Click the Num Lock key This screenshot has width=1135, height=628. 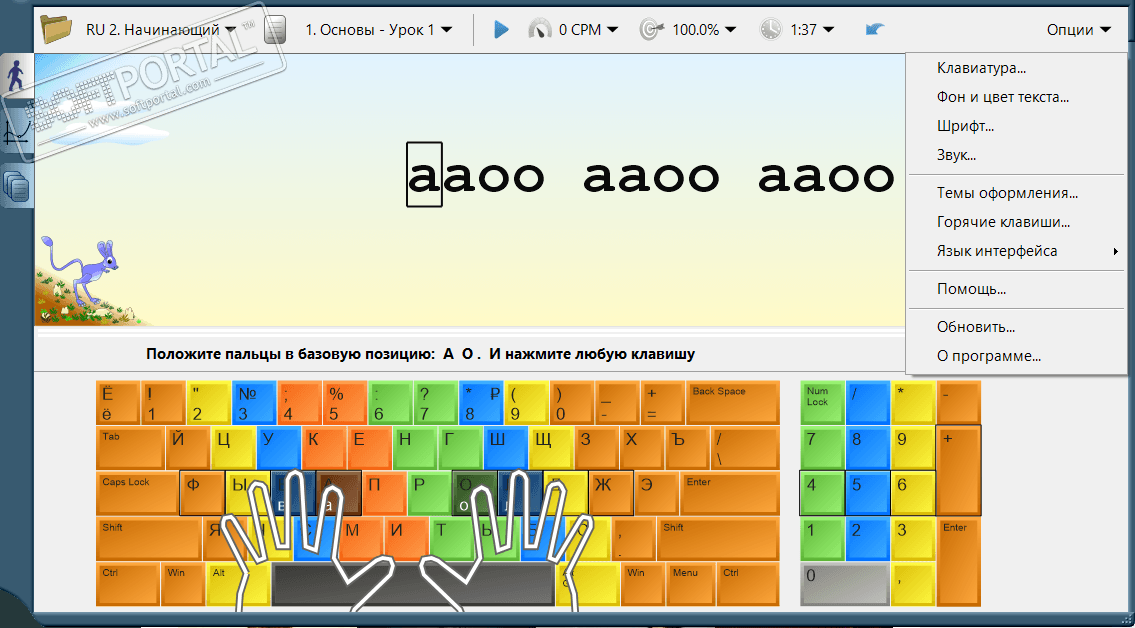(x=822, y=402)
